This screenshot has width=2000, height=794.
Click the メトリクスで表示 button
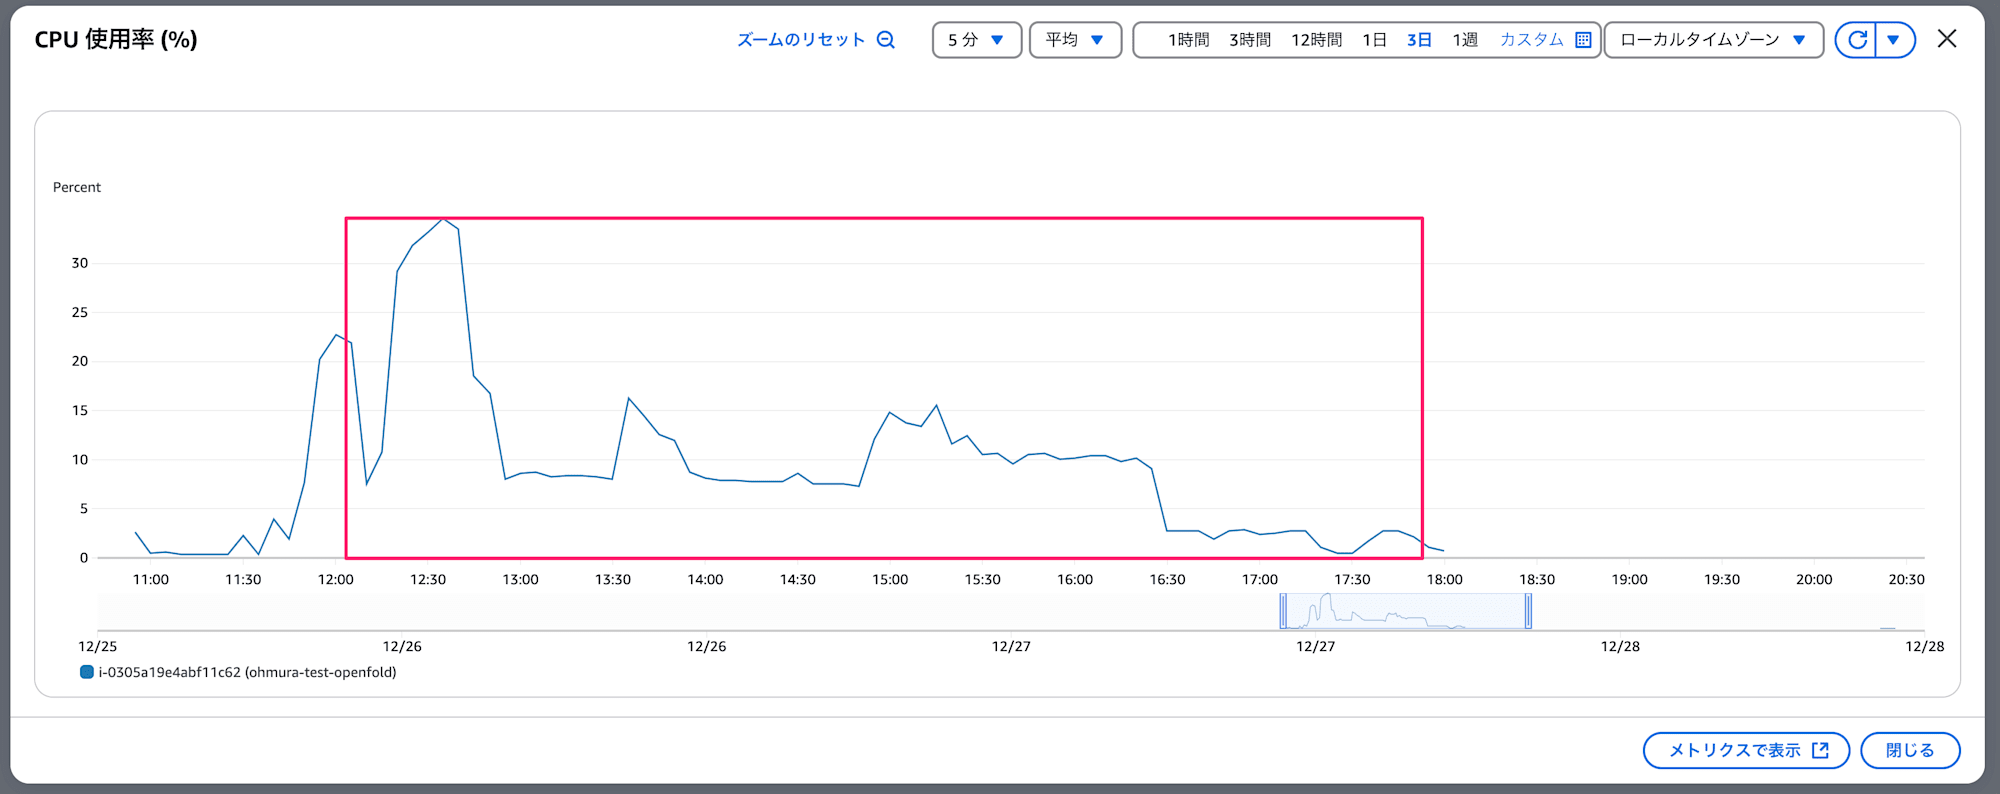click(1746, 750)
